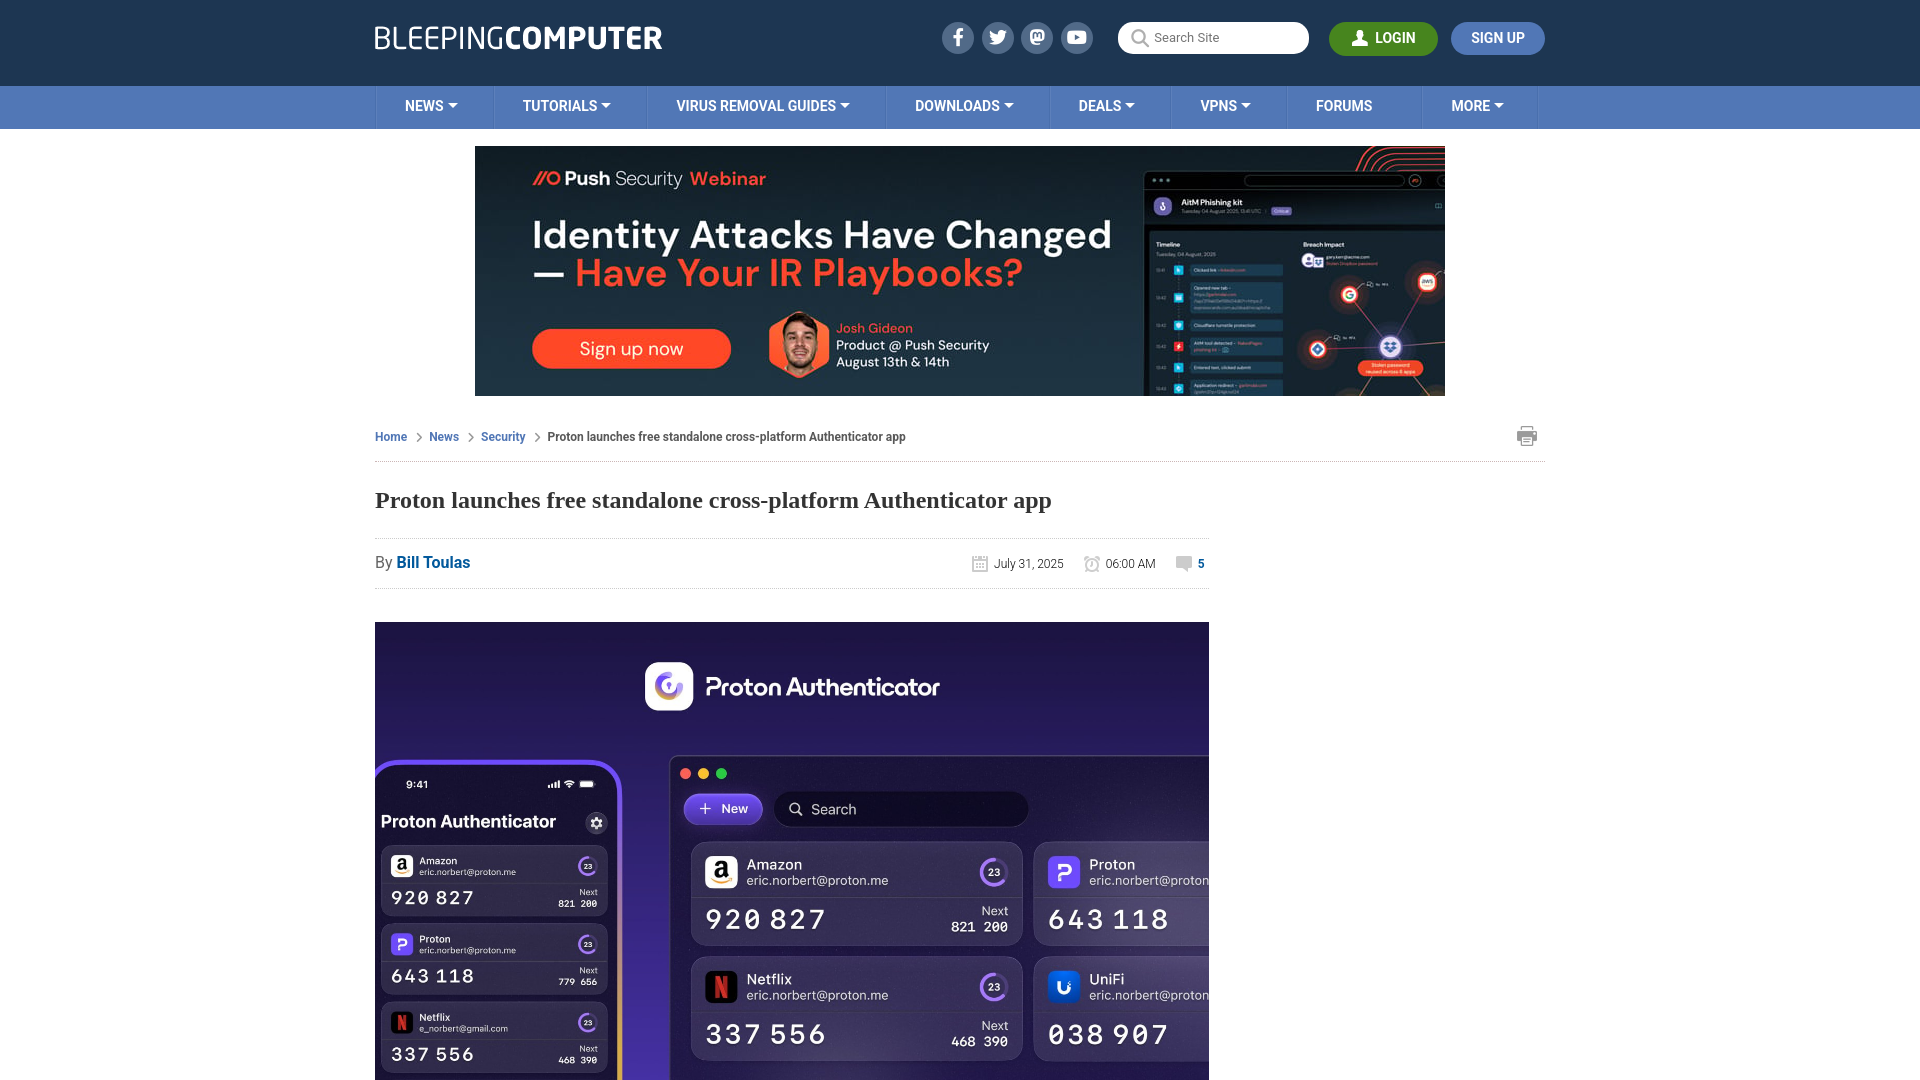Focus the Search Site field
Viewport: 1920px width, 1080px height.
point(1213,38)
